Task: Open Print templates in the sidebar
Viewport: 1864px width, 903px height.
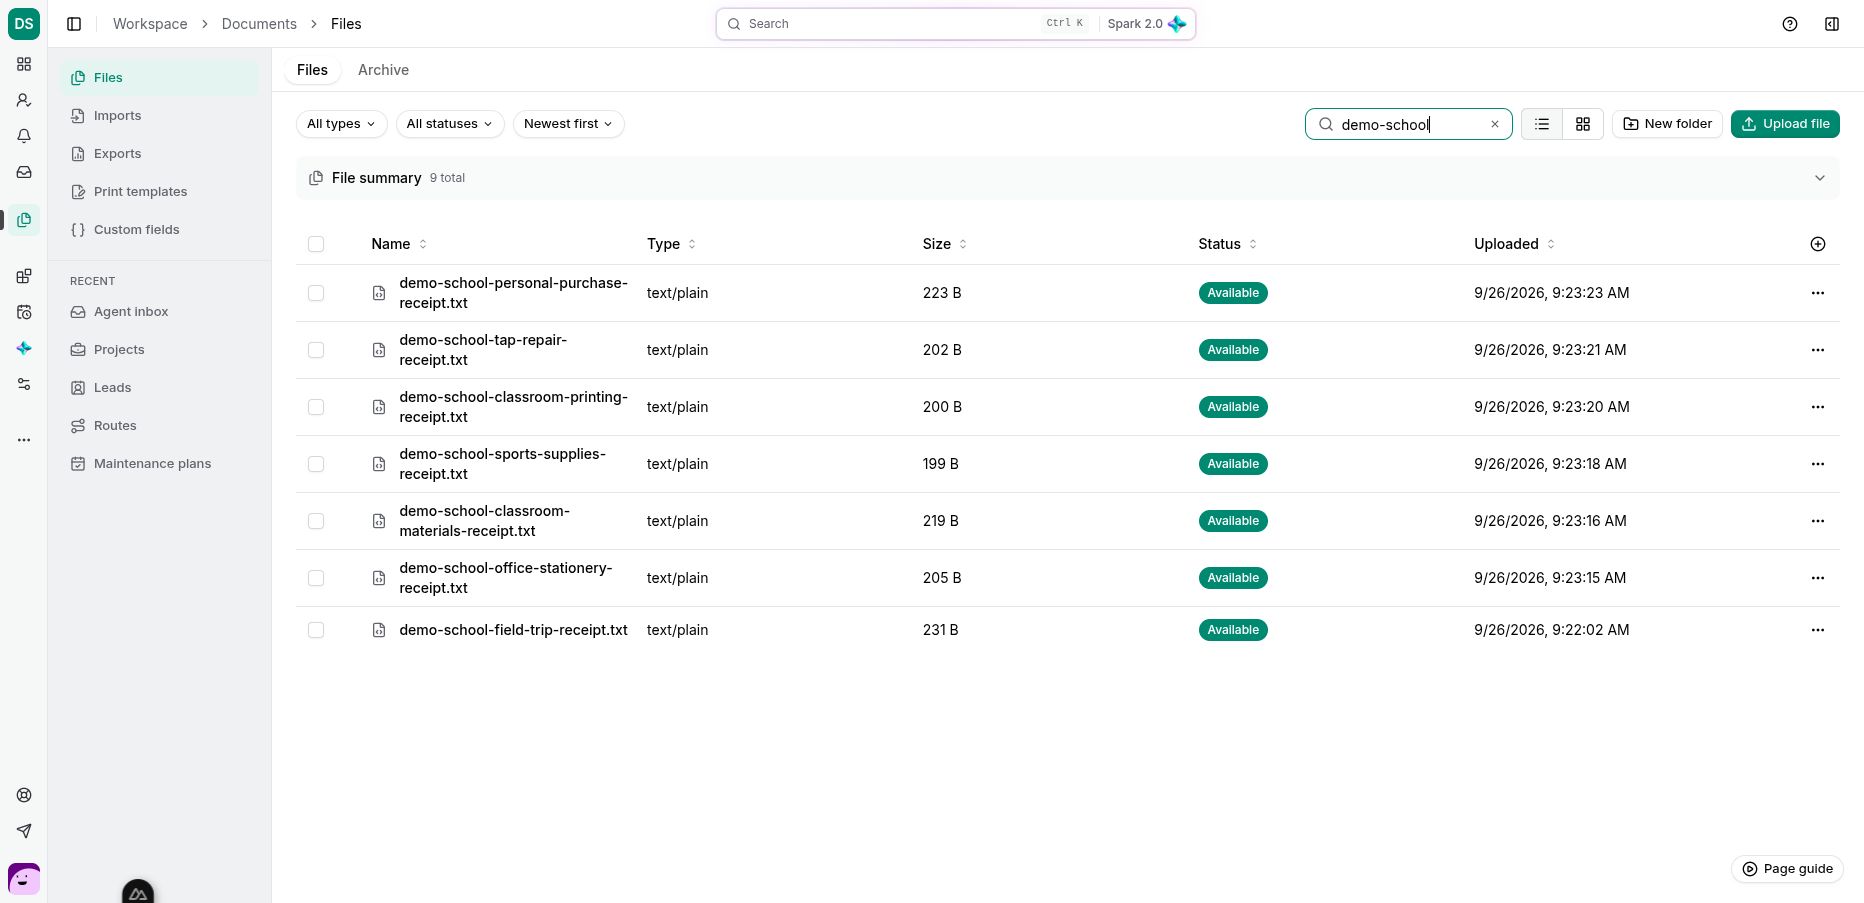Action: point(159,192)
